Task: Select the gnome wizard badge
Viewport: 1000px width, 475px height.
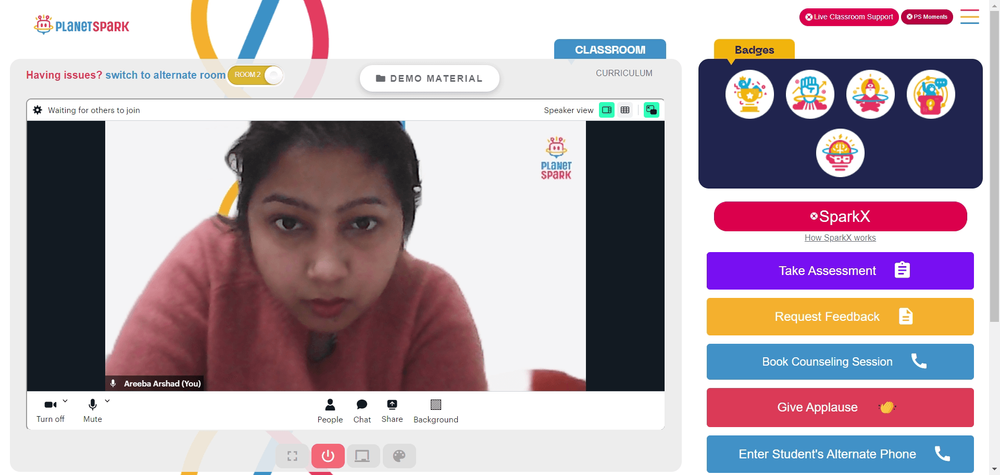Action: click(x=870, y=94)
